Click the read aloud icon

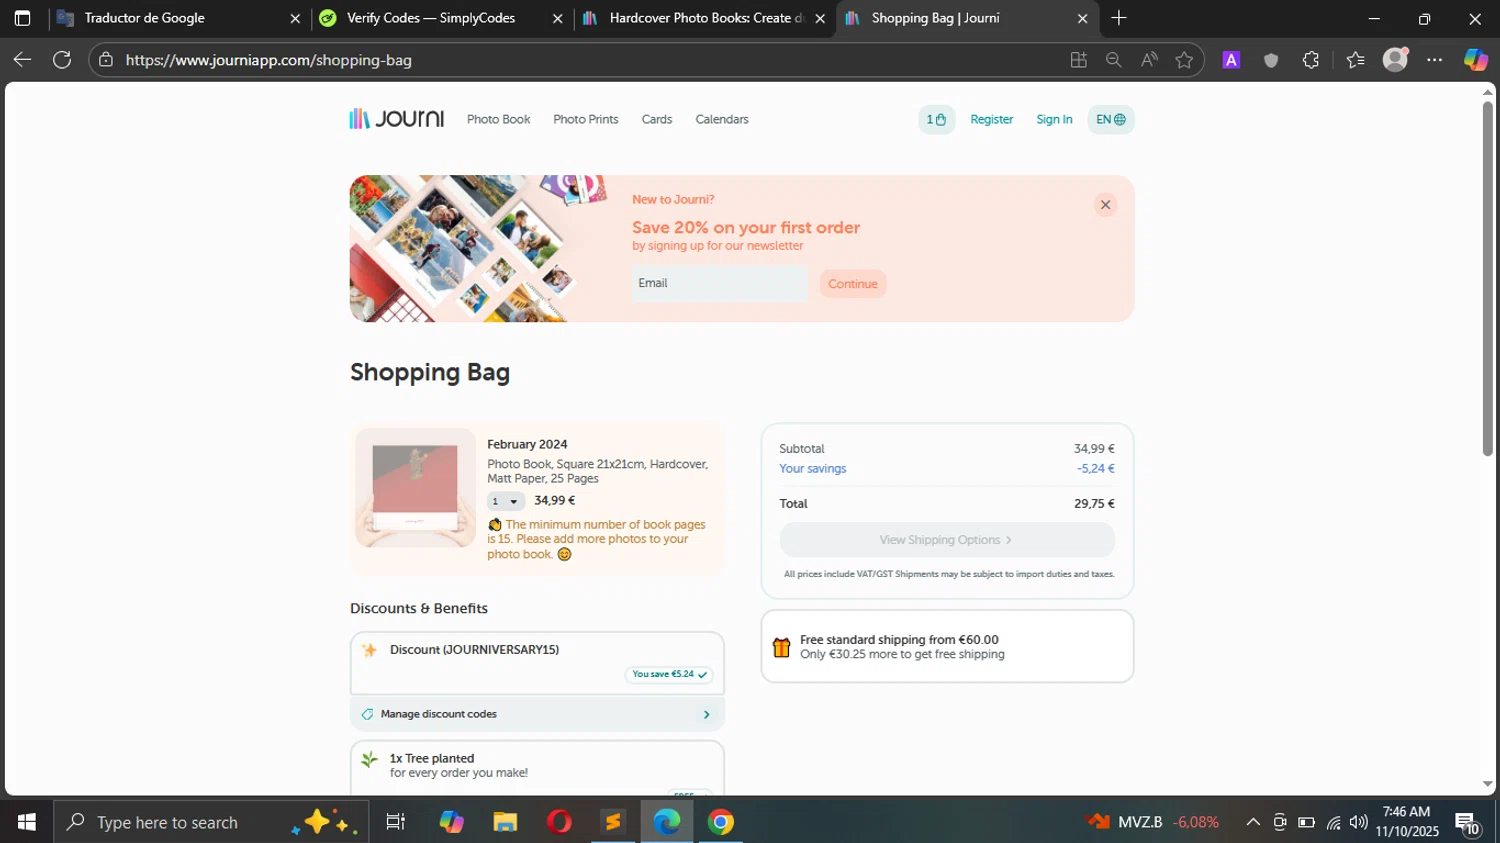[x=1149, y=60]
